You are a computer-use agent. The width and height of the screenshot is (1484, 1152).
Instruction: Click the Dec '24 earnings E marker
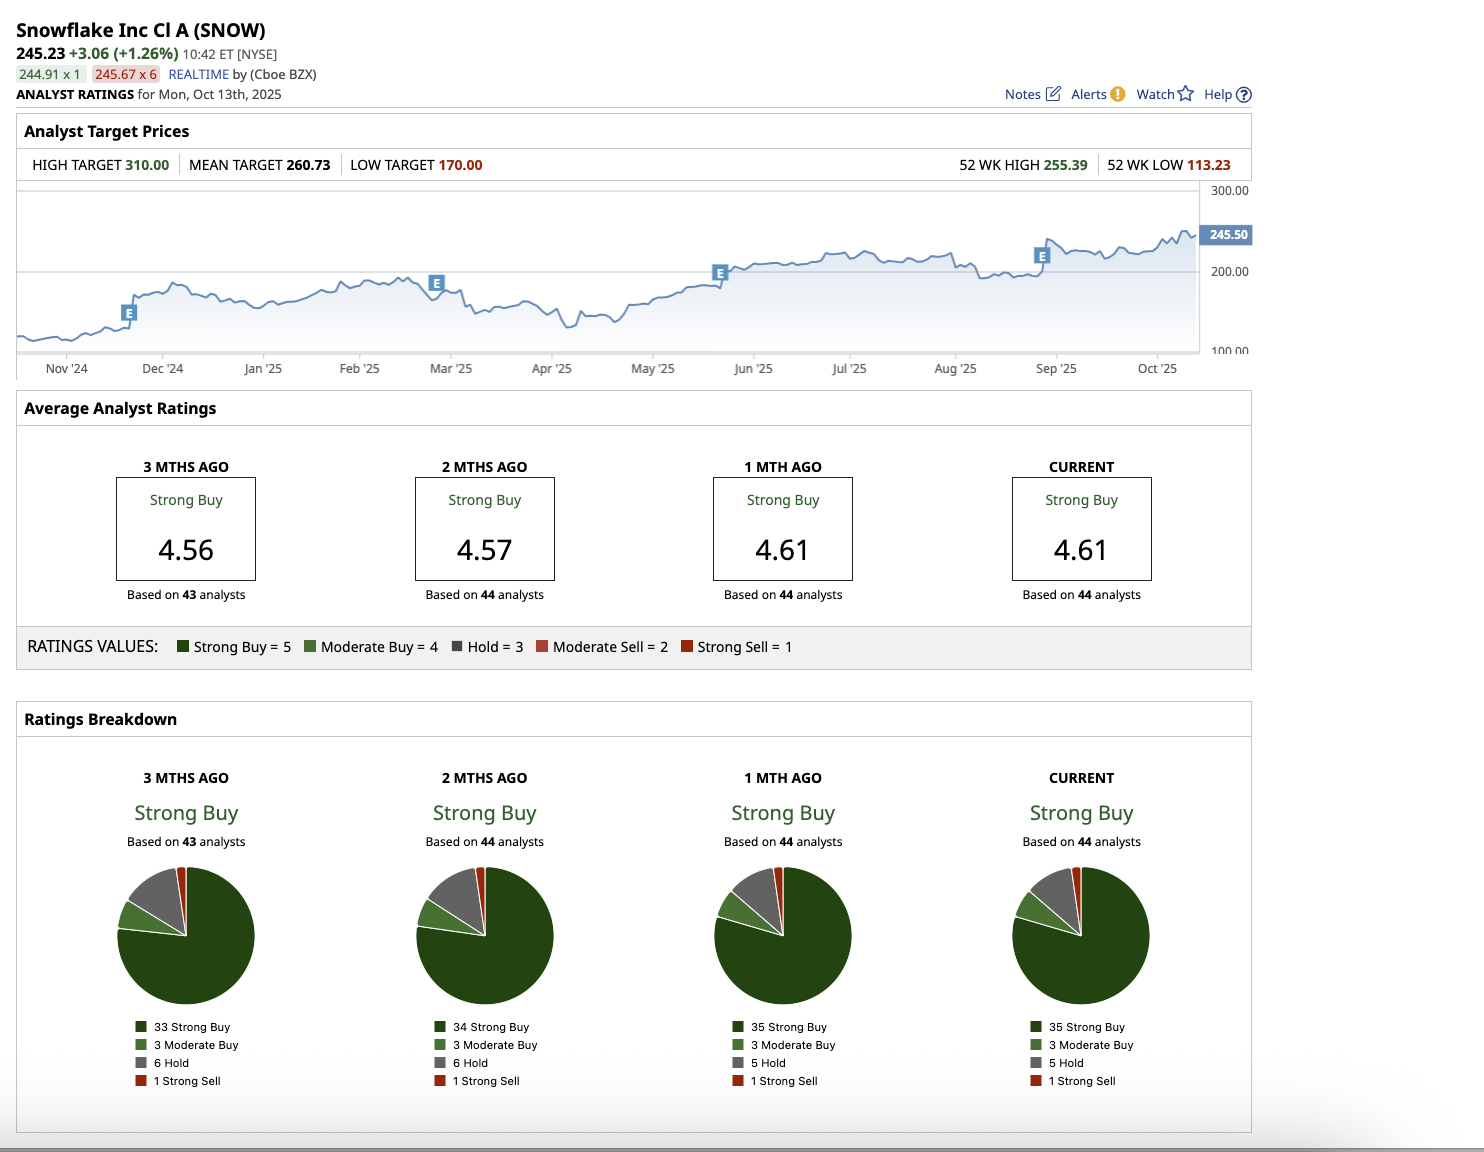pos(128,313)
